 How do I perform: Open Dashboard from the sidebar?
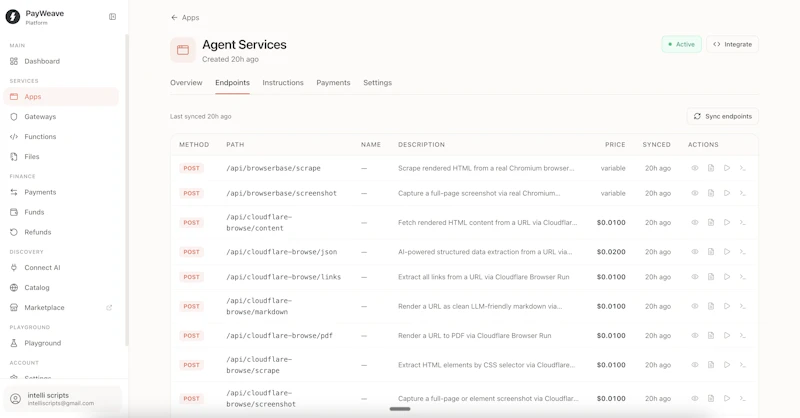tap(61, 61)
